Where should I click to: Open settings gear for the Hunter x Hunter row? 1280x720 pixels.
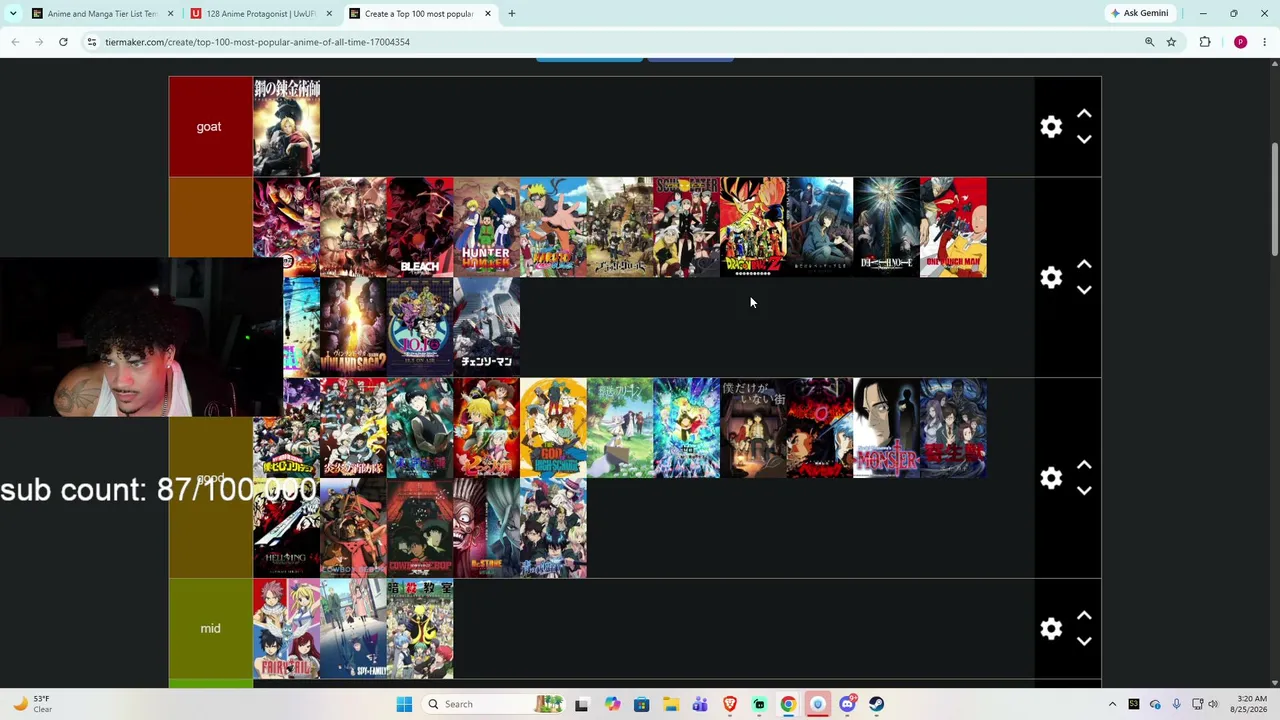click(x=1051, y=277)
